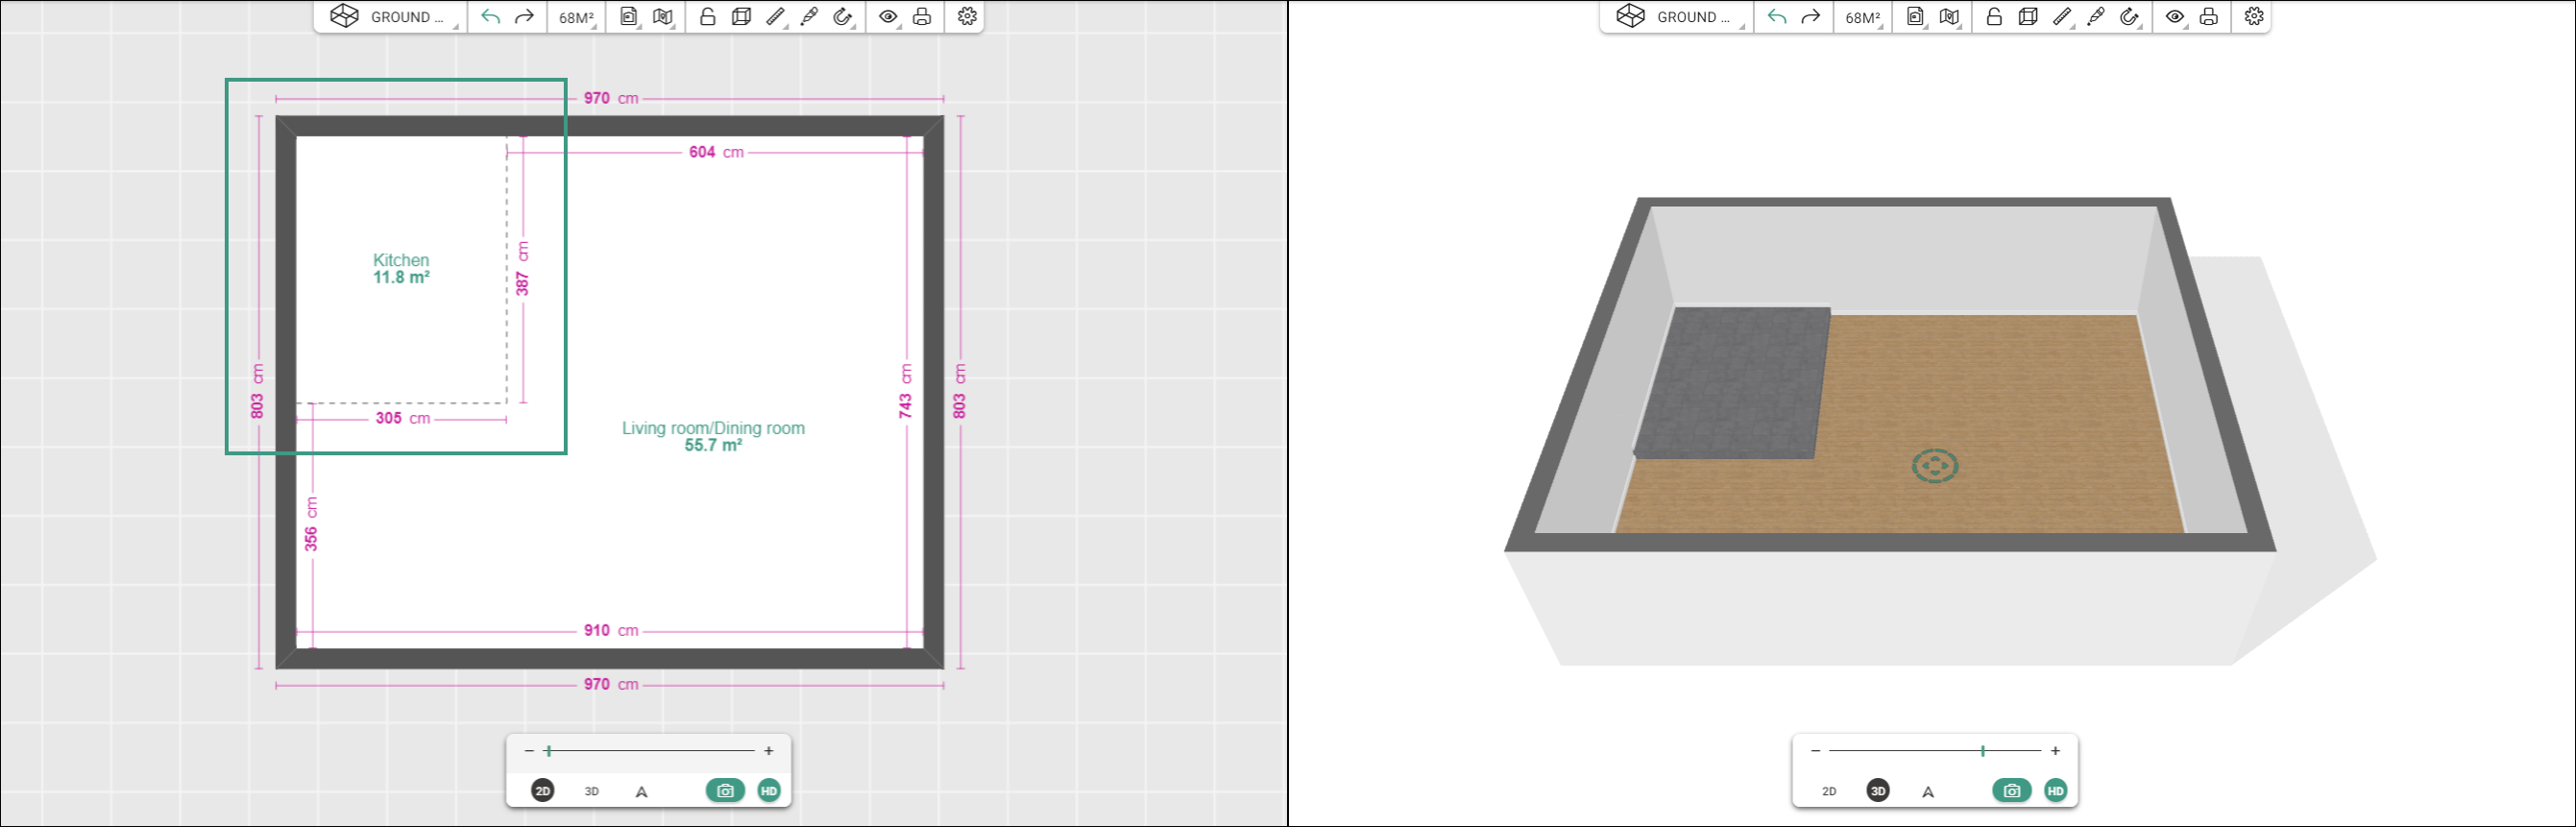Viewport: 2576px width, 827px height.
Task: Click Kitchen room label in floor plan
Action: (x=401, y=260)
